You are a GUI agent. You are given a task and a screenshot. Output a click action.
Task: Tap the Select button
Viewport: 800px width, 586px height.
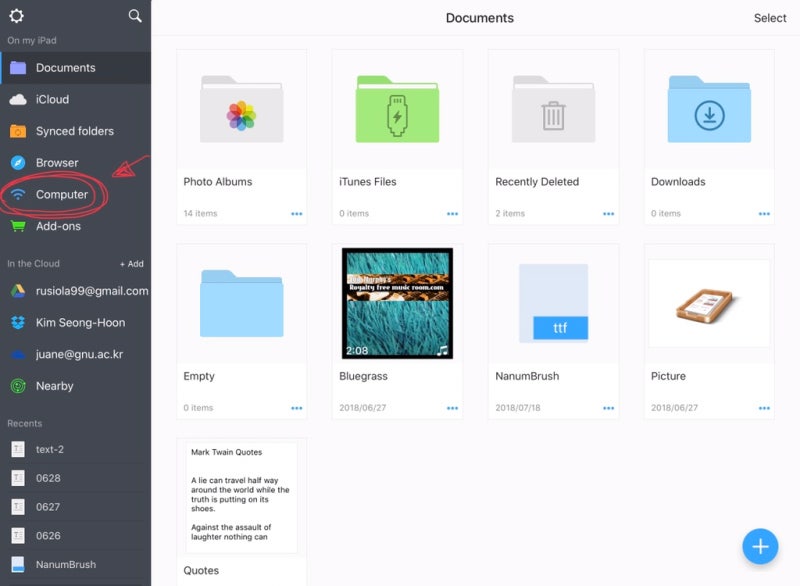pyautogui.click(x=769, y=18)
